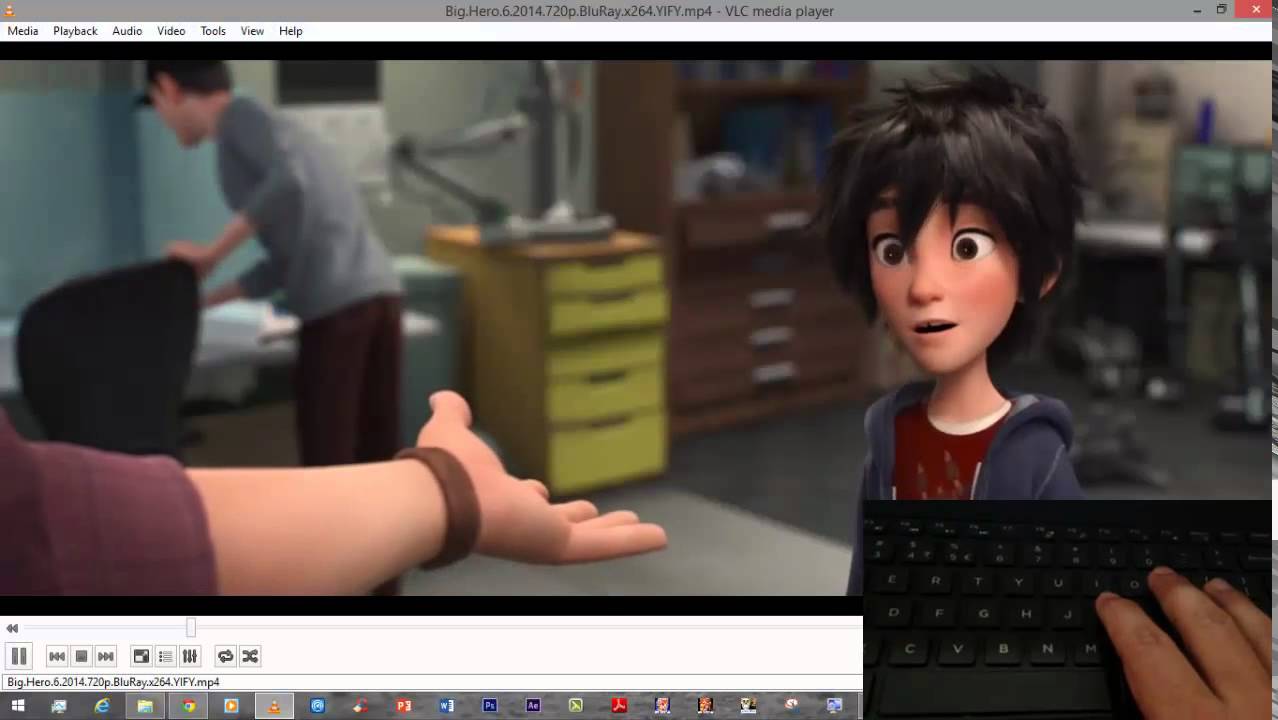Toggle shuffle random playback
This screenshot has width=1278, height=720.
(250, 656)
